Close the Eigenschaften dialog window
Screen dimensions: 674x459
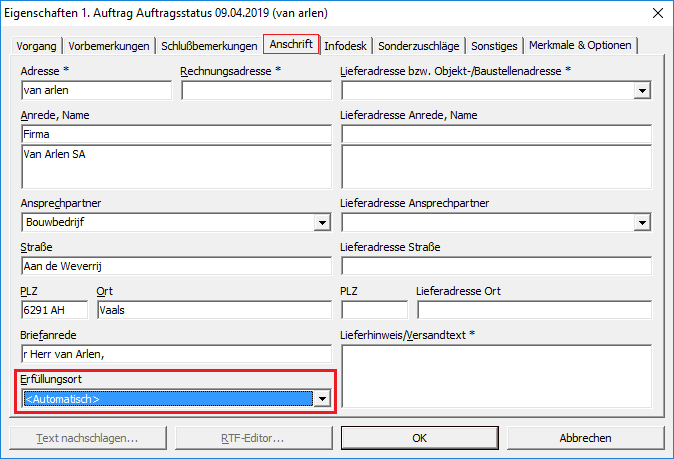[x=657, y=13]
